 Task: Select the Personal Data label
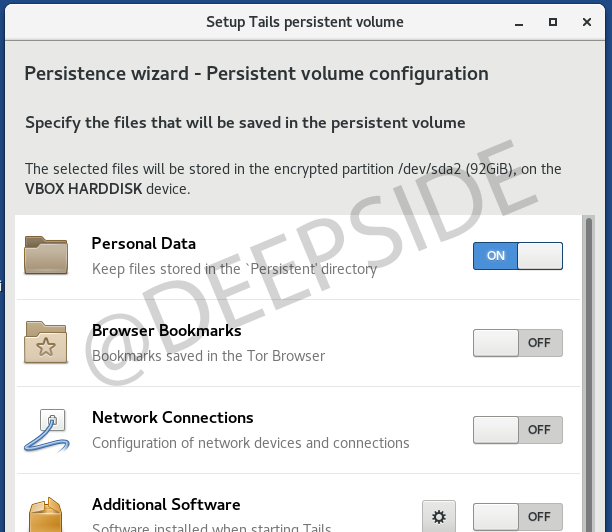[x=143, y=244]
